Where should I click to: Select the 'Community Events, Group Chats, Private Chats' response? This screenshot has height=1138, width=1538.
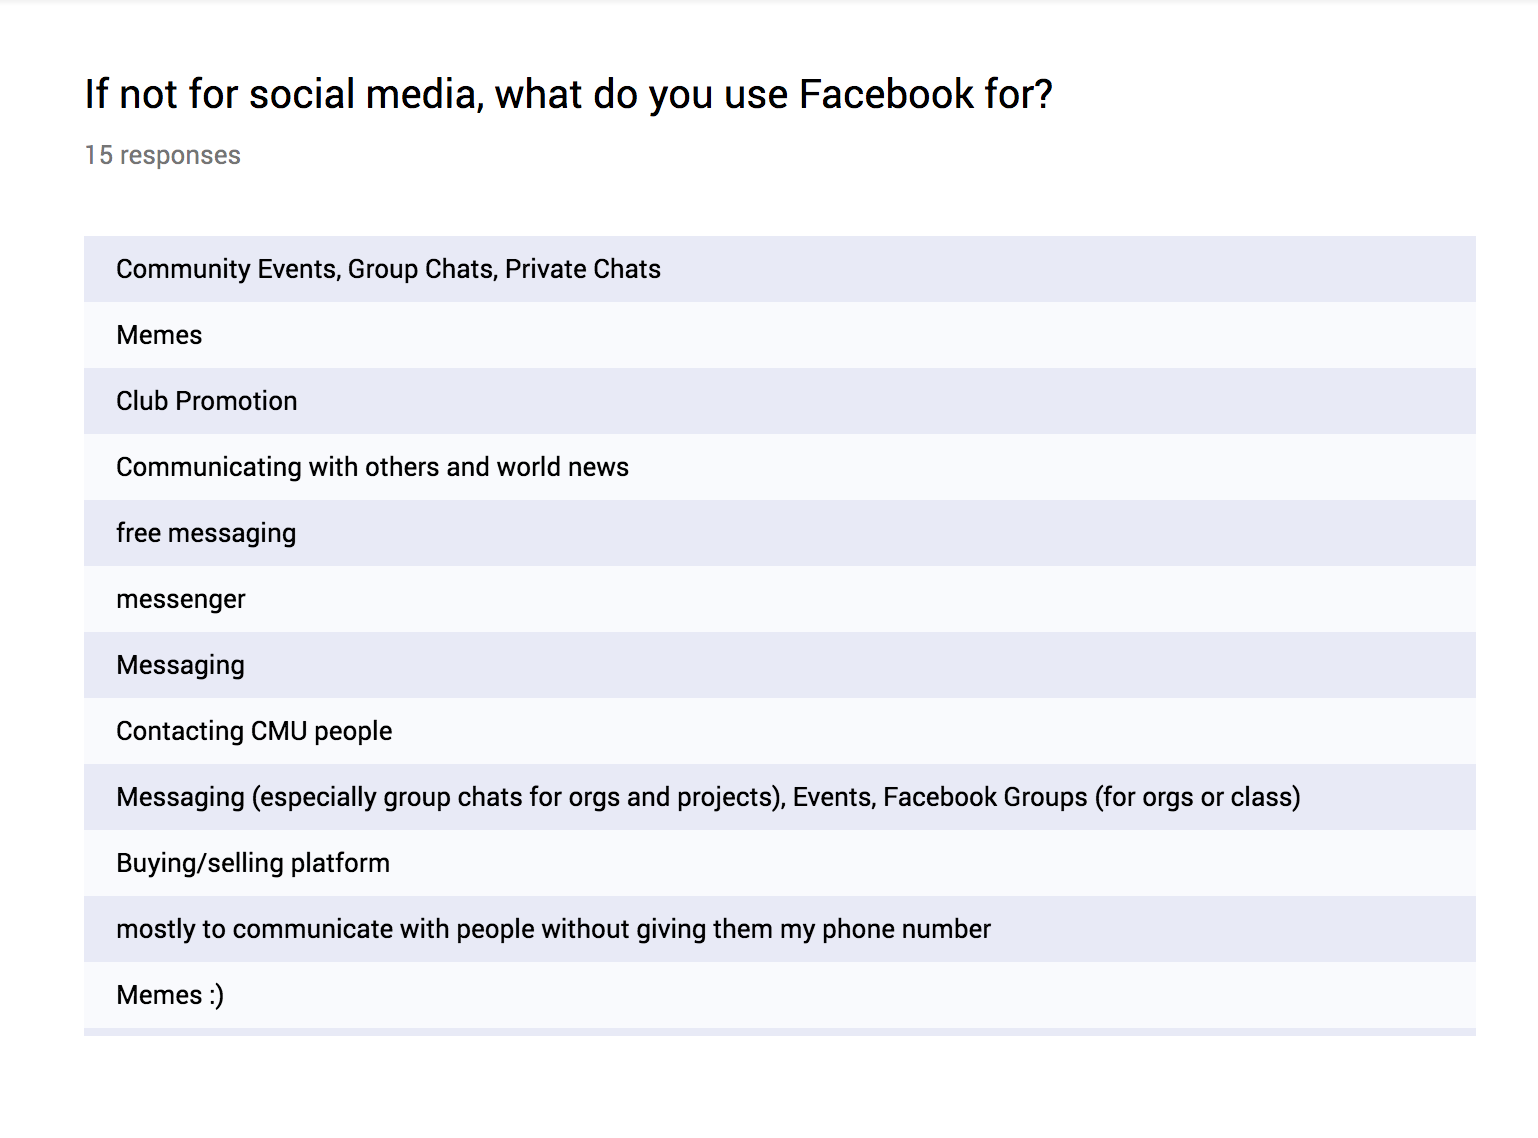coord(780,269)
